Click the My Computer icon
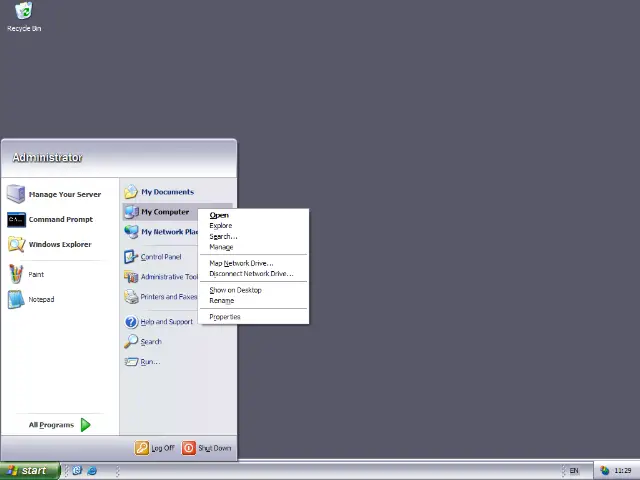 131,212
